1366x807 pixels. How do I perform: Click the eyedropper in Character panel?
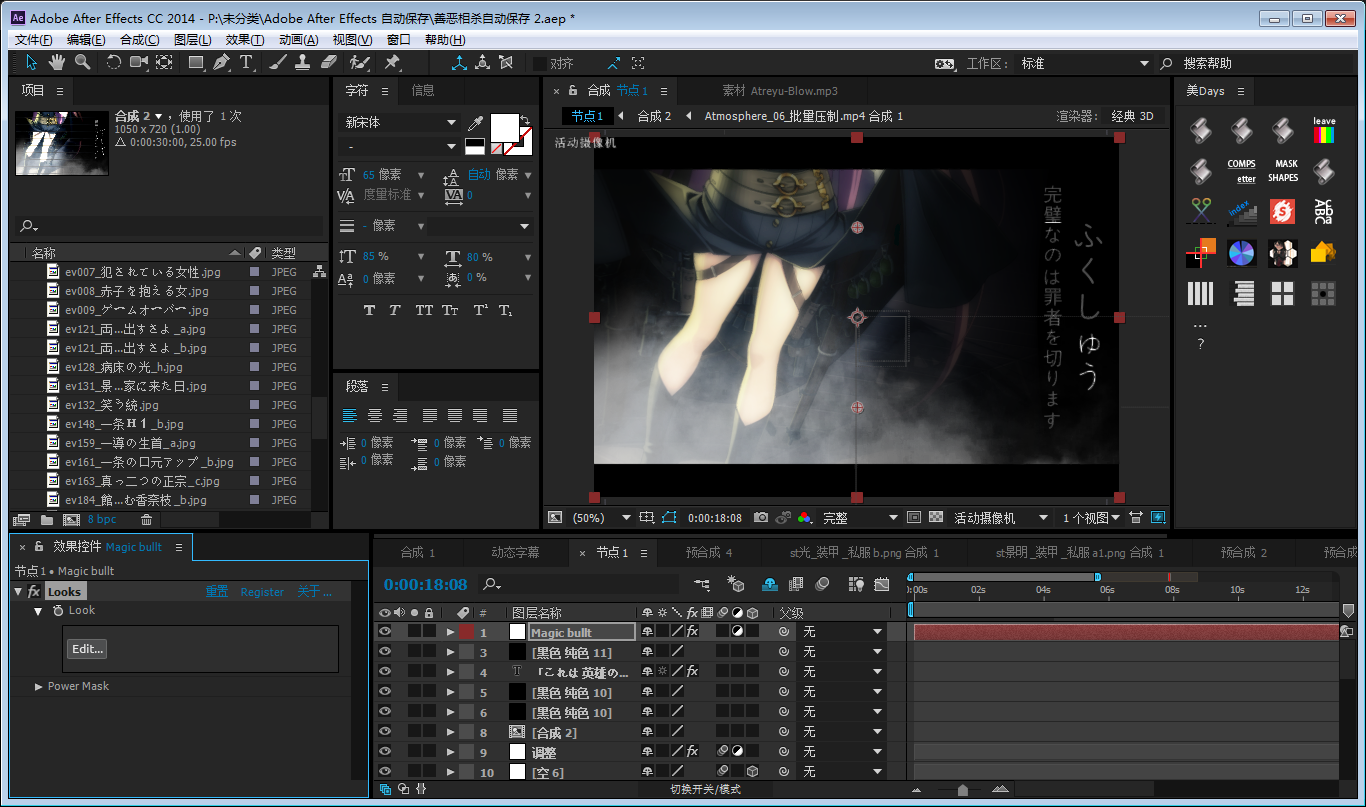[x=475, y=124]
